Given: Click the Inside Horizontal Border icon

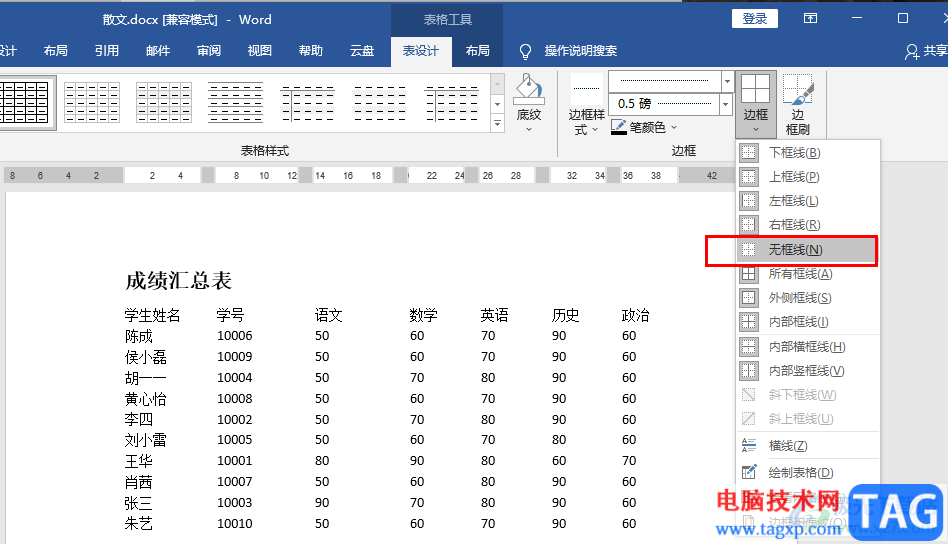Looking at the screenshot, I should click(x=748, y=347).
